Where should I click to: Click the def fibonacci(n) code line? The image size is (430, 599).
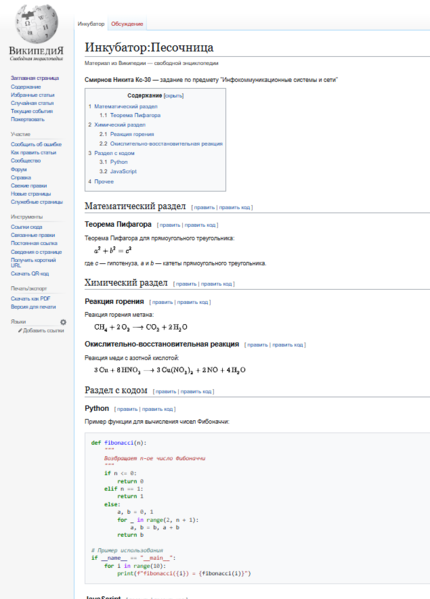pos(119,443)
